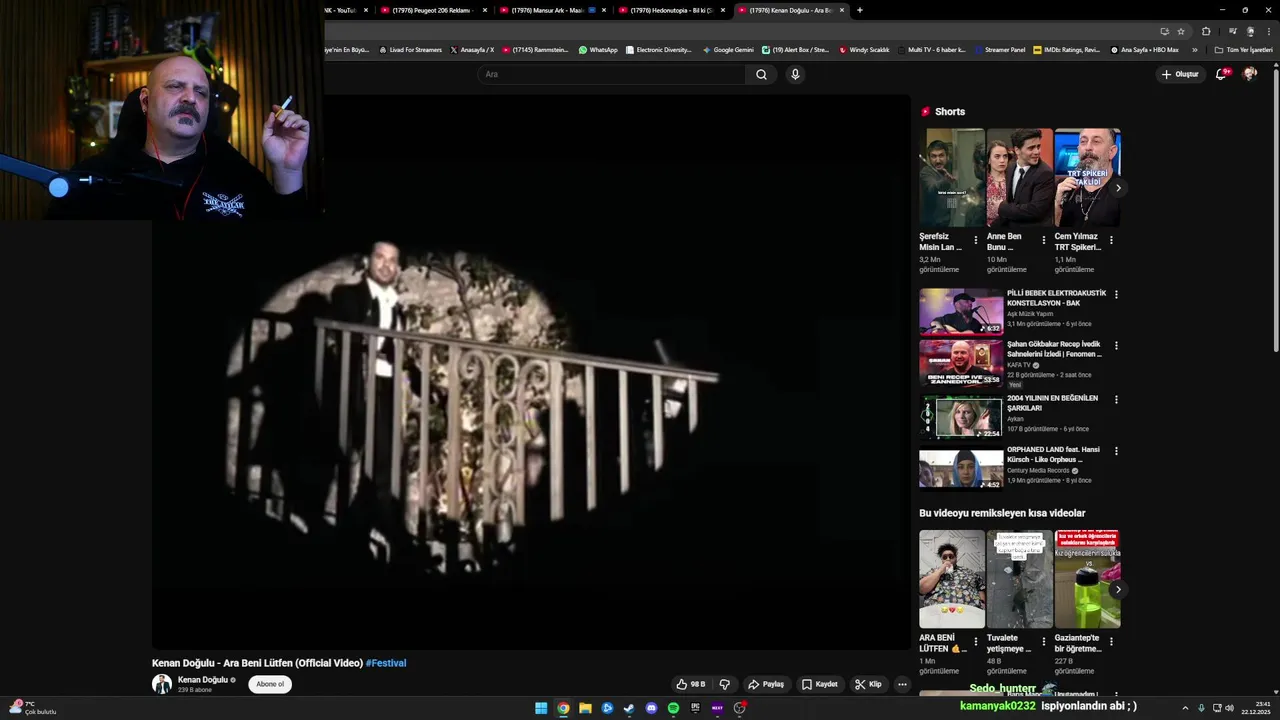
Task: Open Livad For Streamers bookmark
Action: 410,50
